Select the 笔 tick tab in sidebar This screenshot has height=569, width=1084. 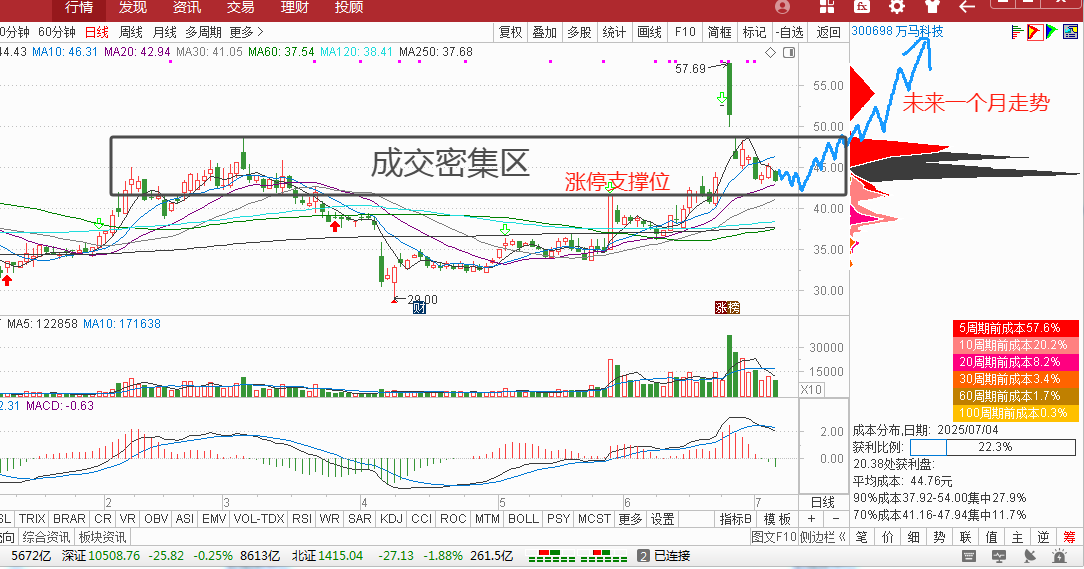coord(861,537)
